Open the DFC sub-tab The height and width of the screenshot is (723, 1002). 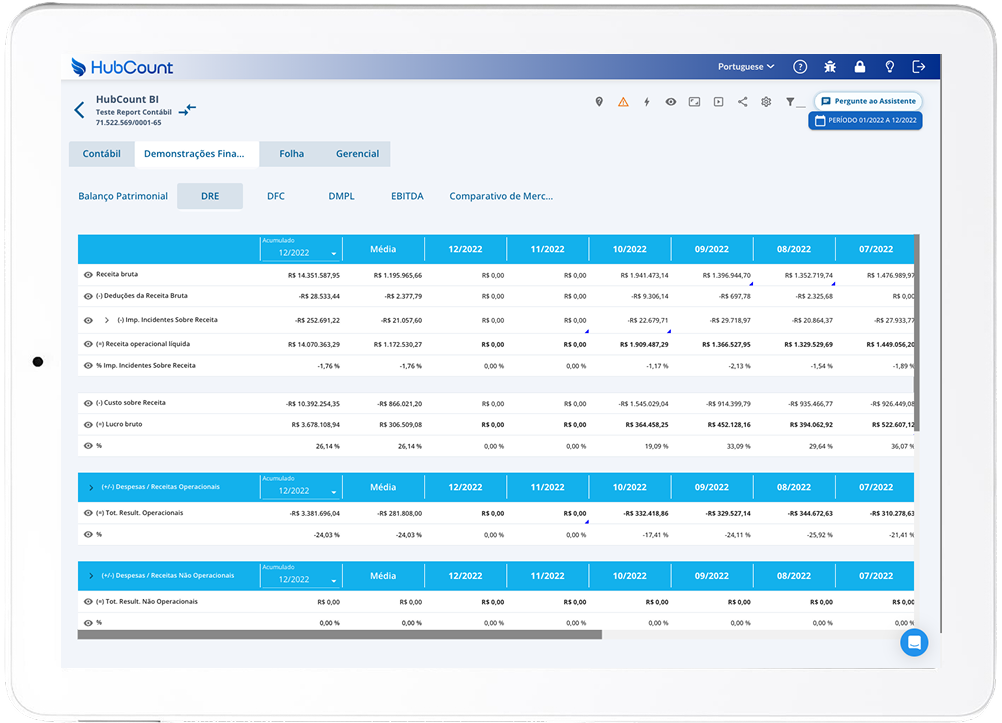[275, 196]
